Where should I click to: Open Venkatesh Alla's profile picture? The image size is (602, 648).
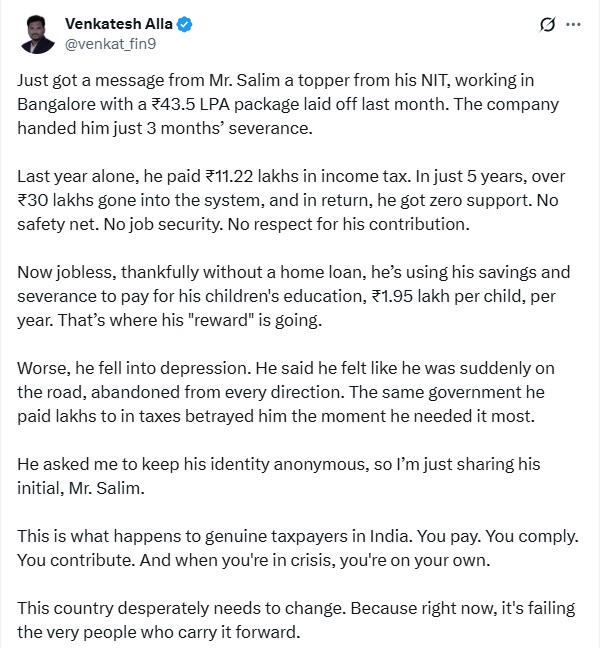click(x=39, y=33)
